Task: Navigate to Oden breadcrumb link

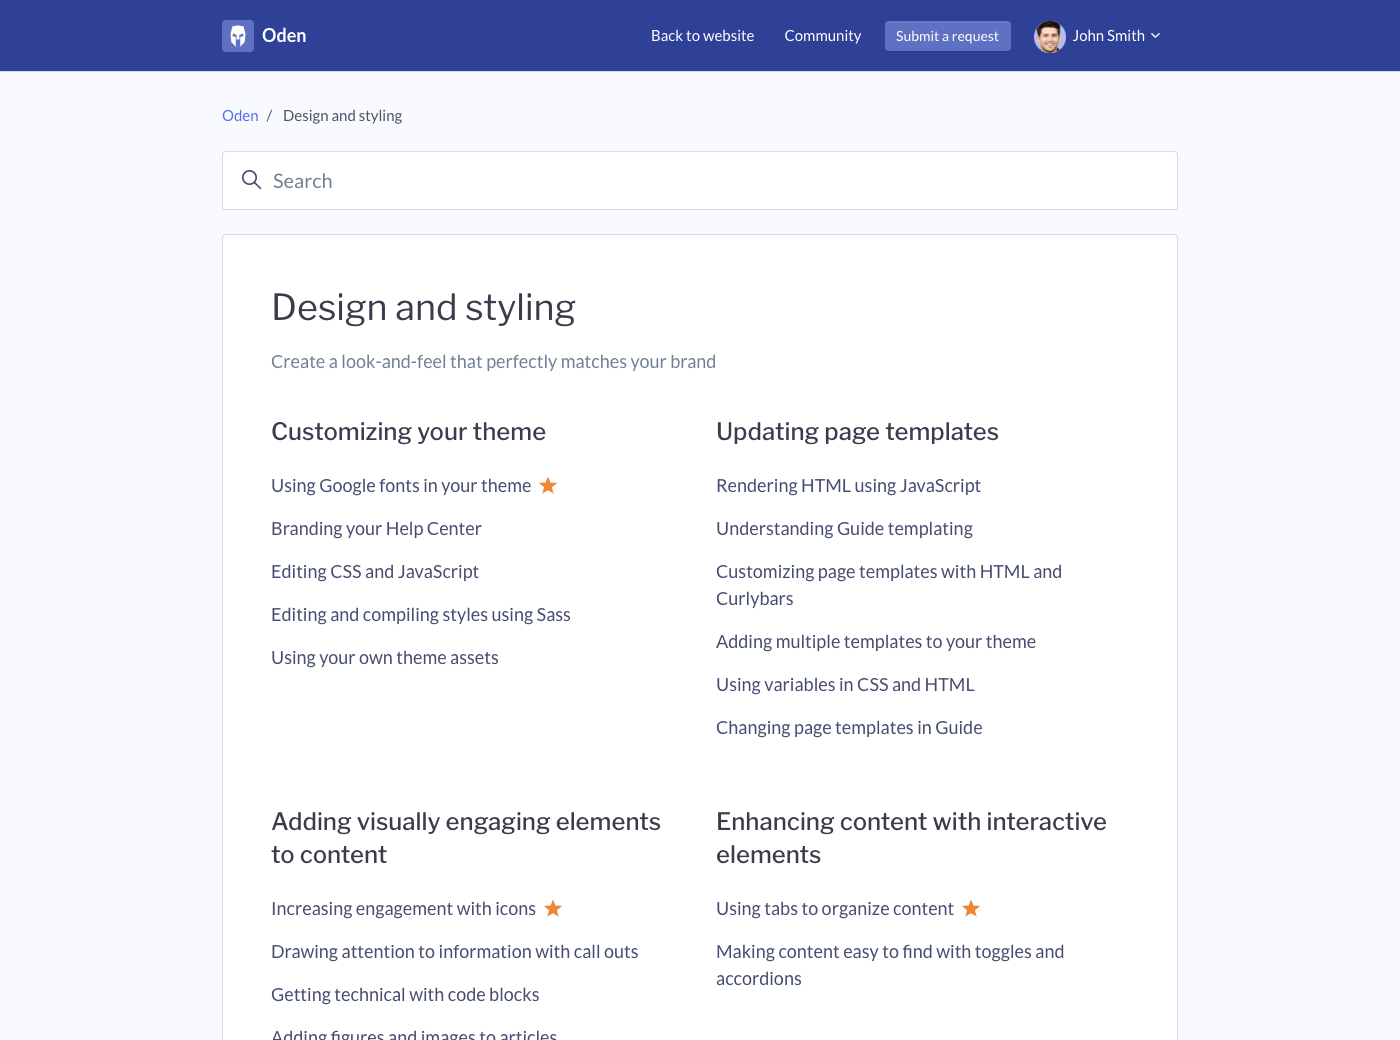Action: click(x=240, y=116)
